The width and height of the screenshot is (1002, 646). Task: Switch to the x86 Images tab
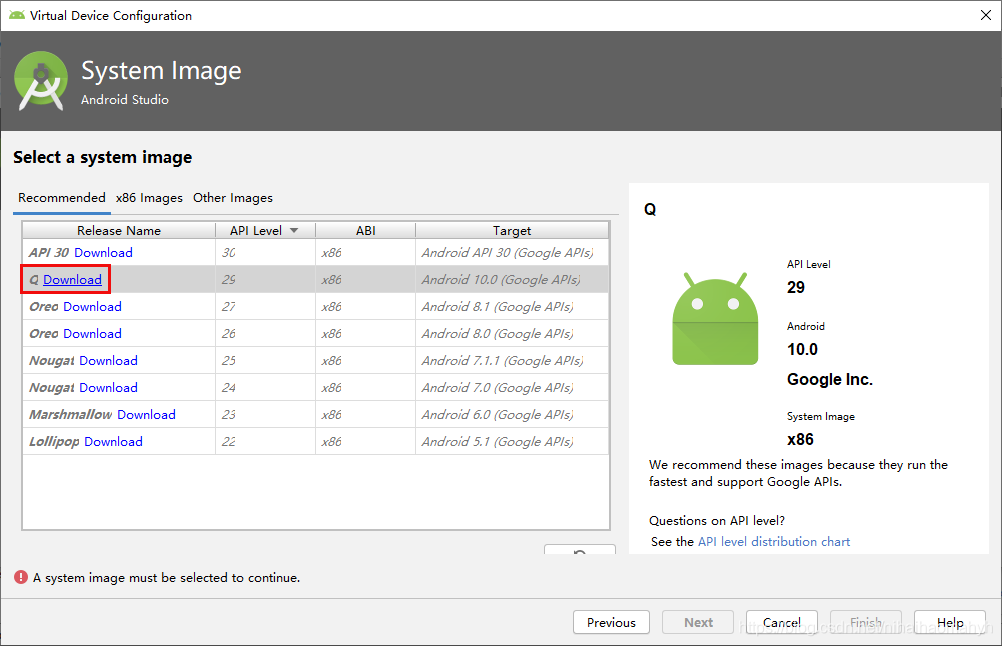pyautogui.click(x=149, y=198)
